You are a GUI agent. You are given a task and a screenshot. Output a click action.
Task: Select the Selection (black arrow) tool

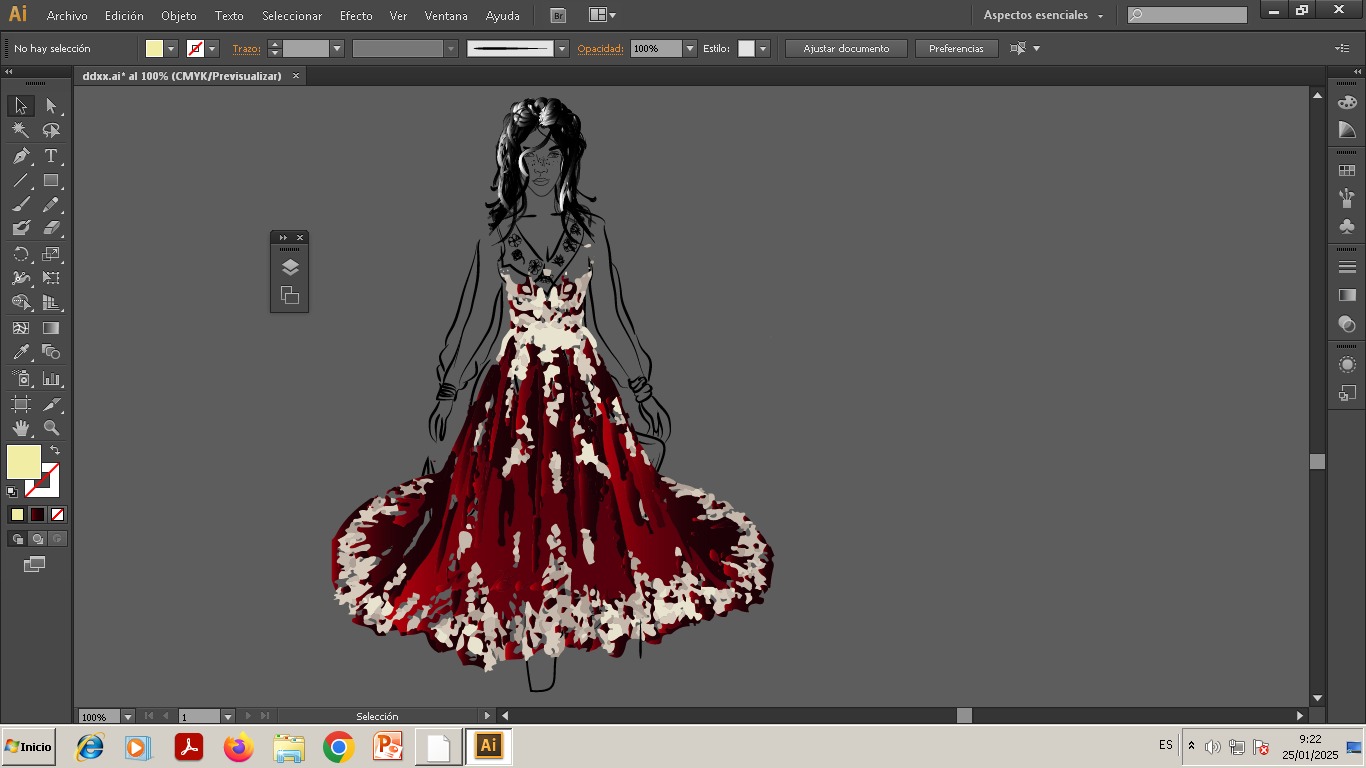[x=21, y=106]
